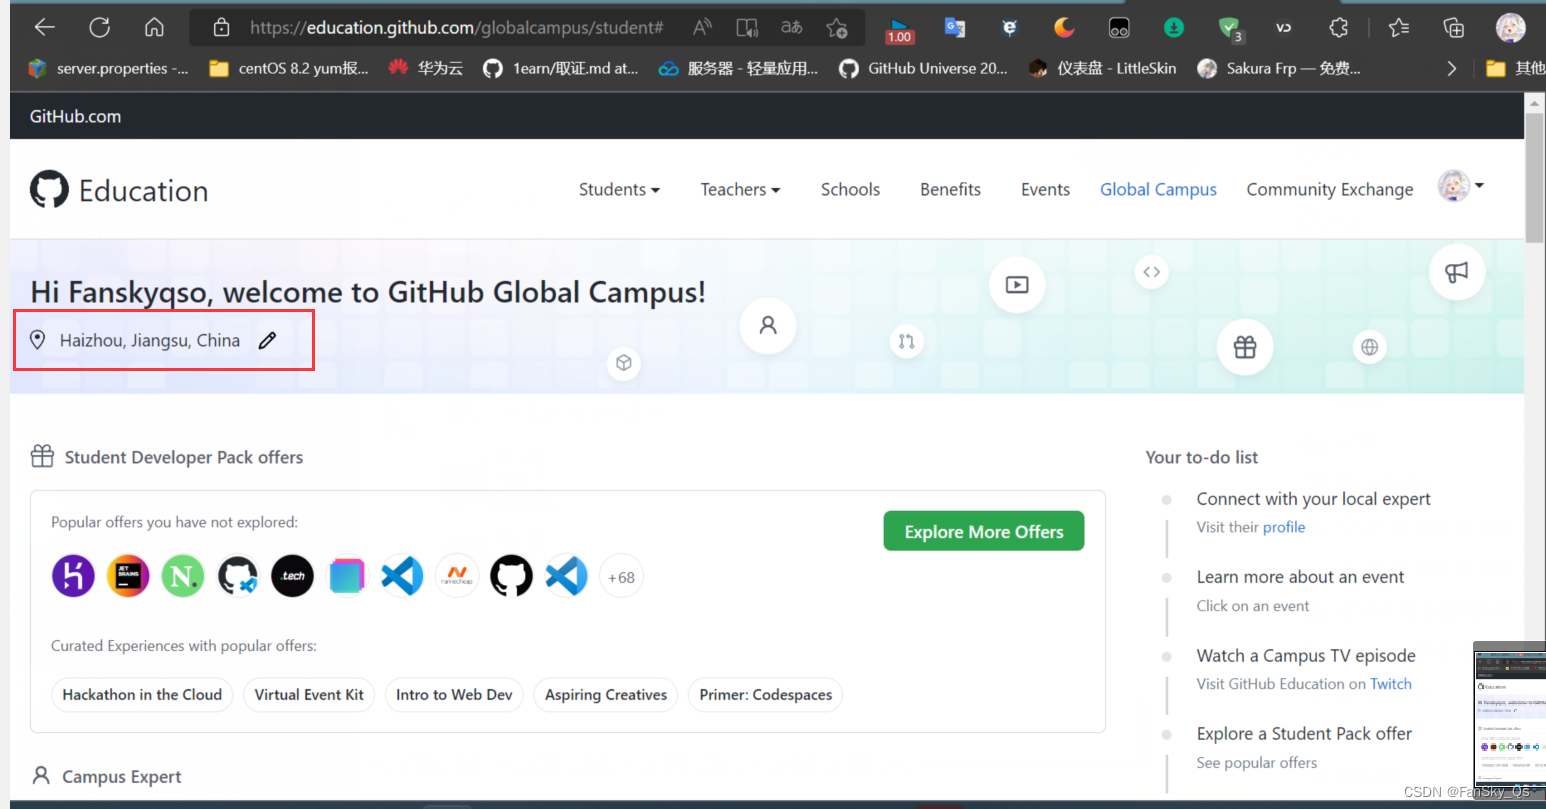Click the code brackets bubble icon in banner
1546x809 pixels.
coord(1152,272)
